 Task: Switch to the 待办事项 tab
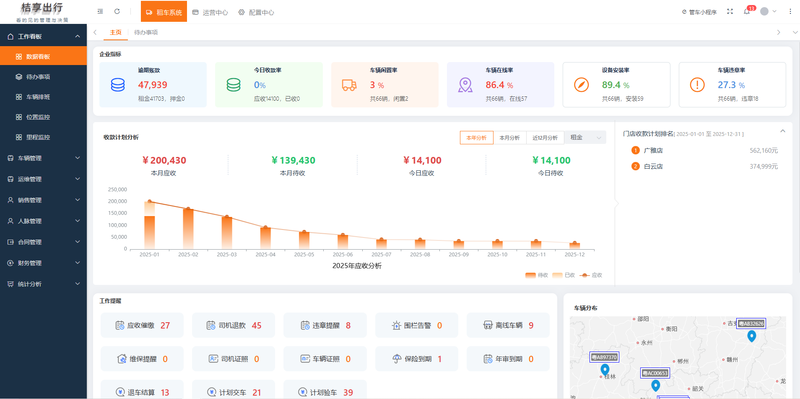146,32
